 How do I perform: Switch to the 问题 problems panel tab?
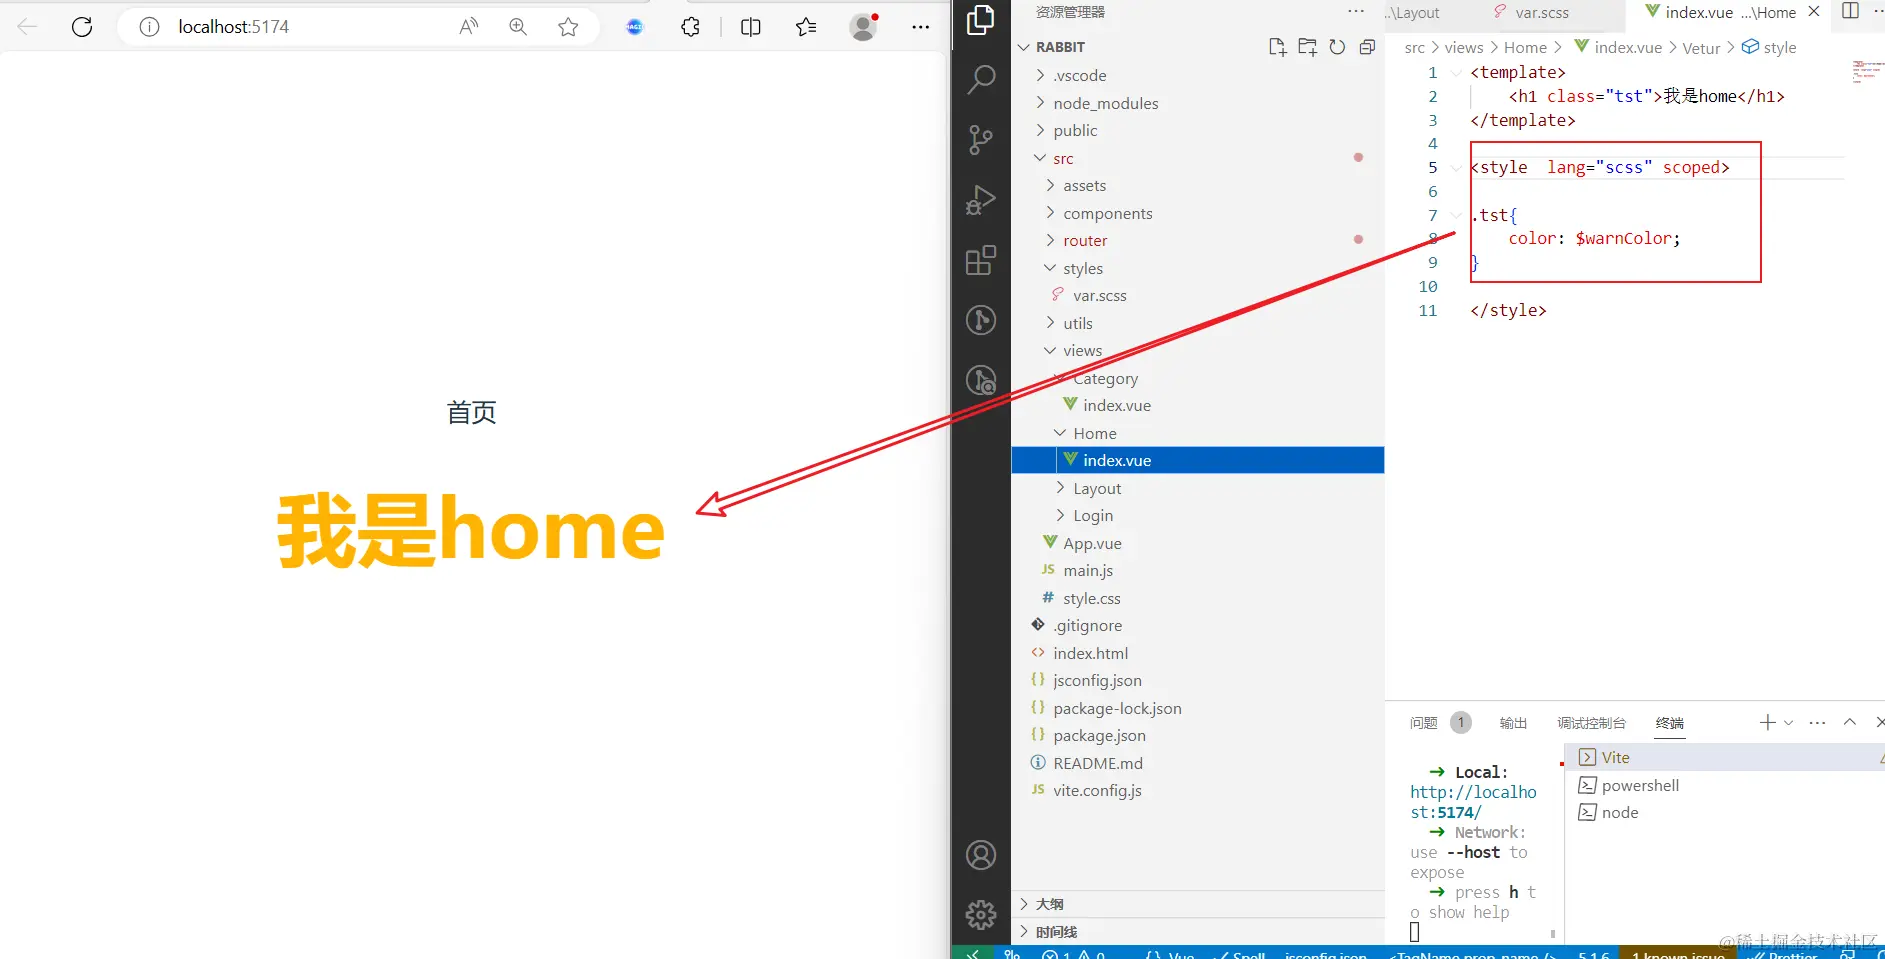click(1423, 723)
